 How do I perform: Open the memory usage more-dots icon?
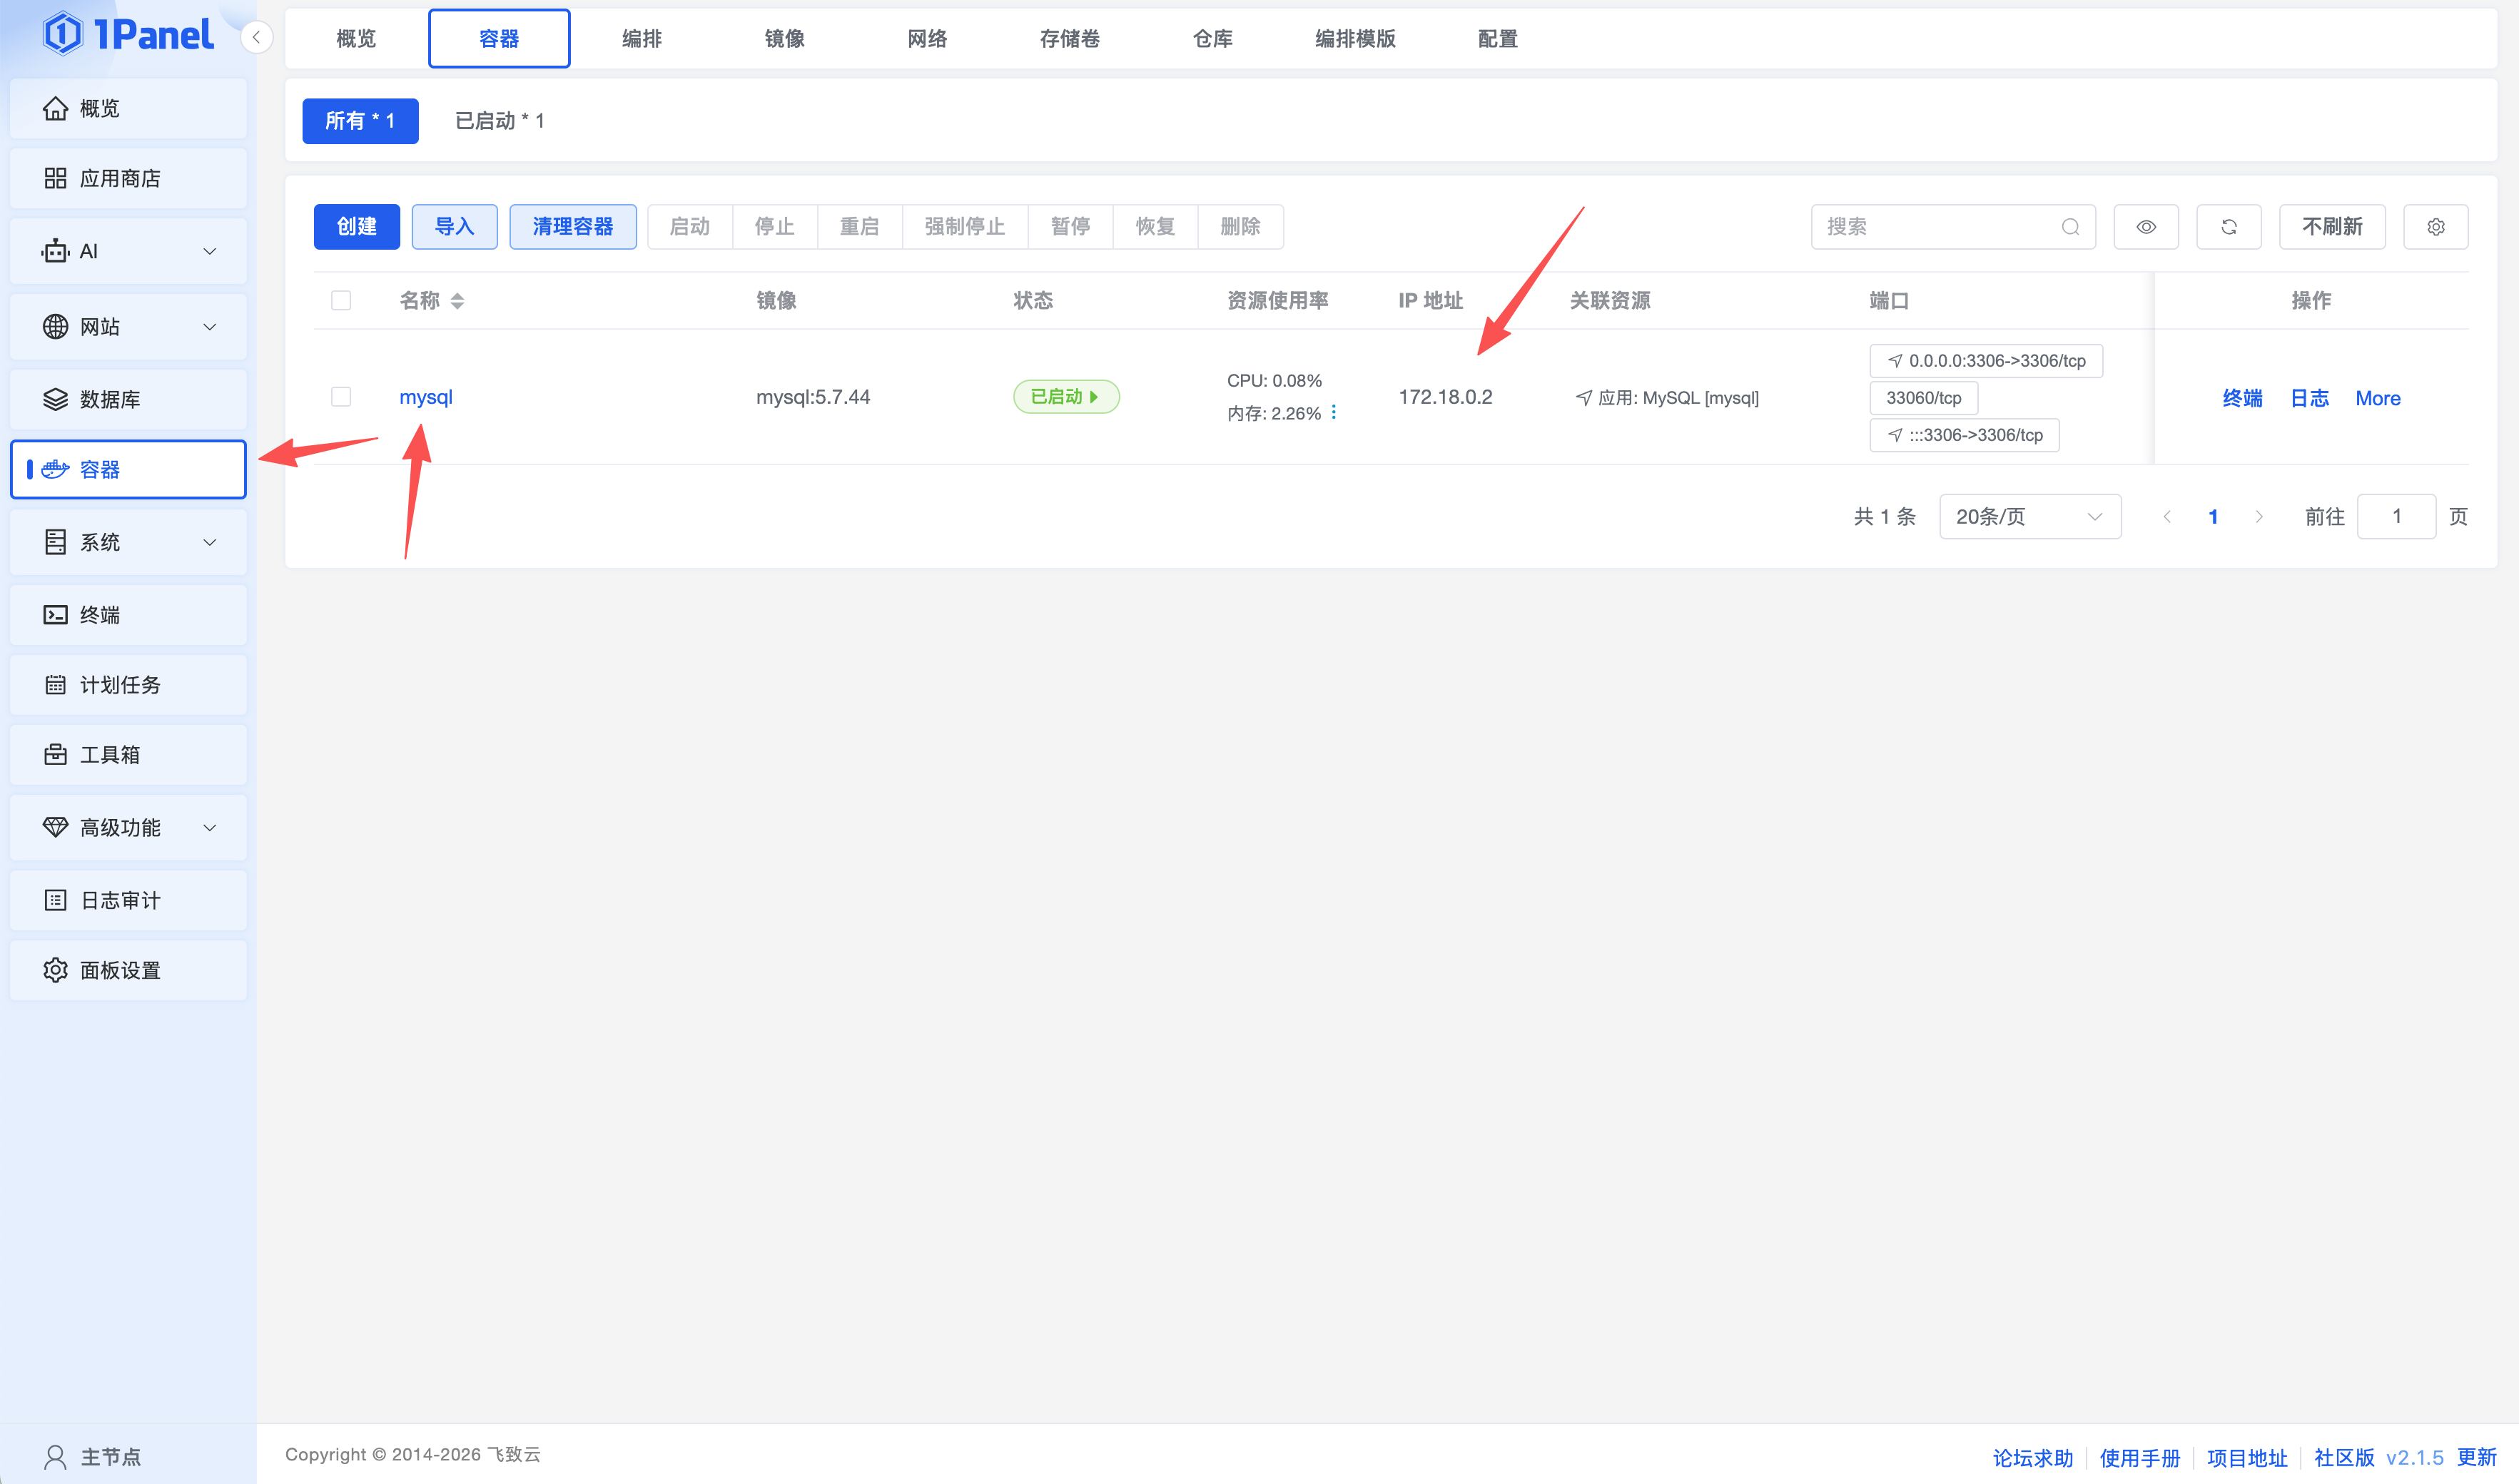[x=1334, y=412]
